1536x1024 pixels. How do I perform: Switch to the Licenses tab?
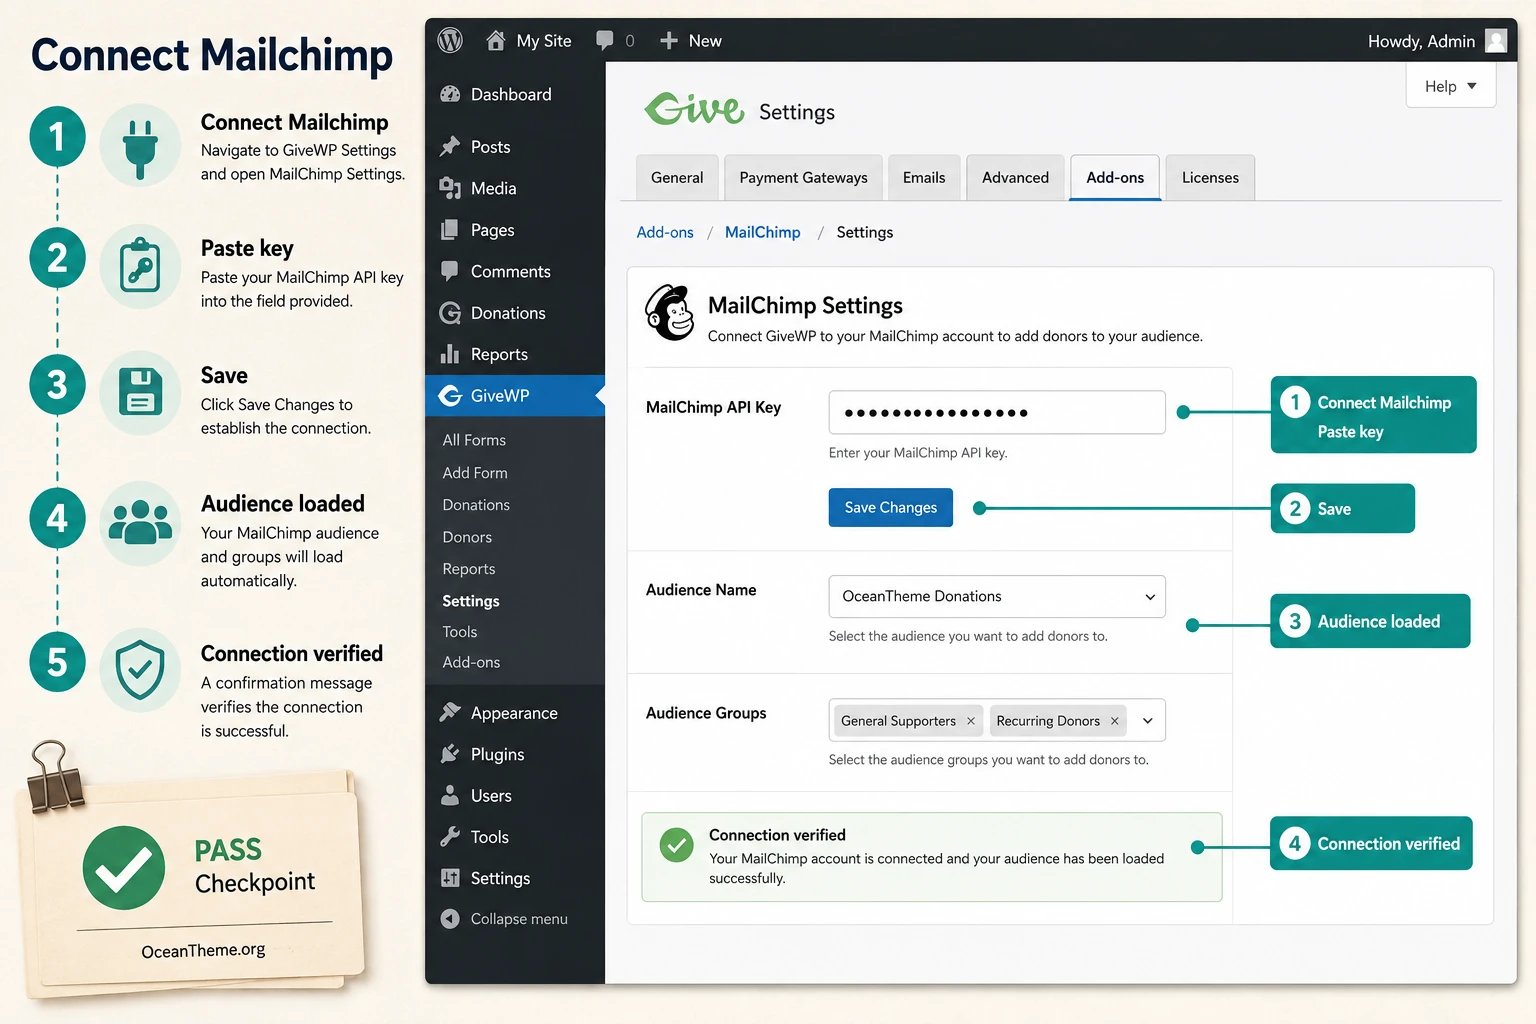click(x=1210, y=177)
